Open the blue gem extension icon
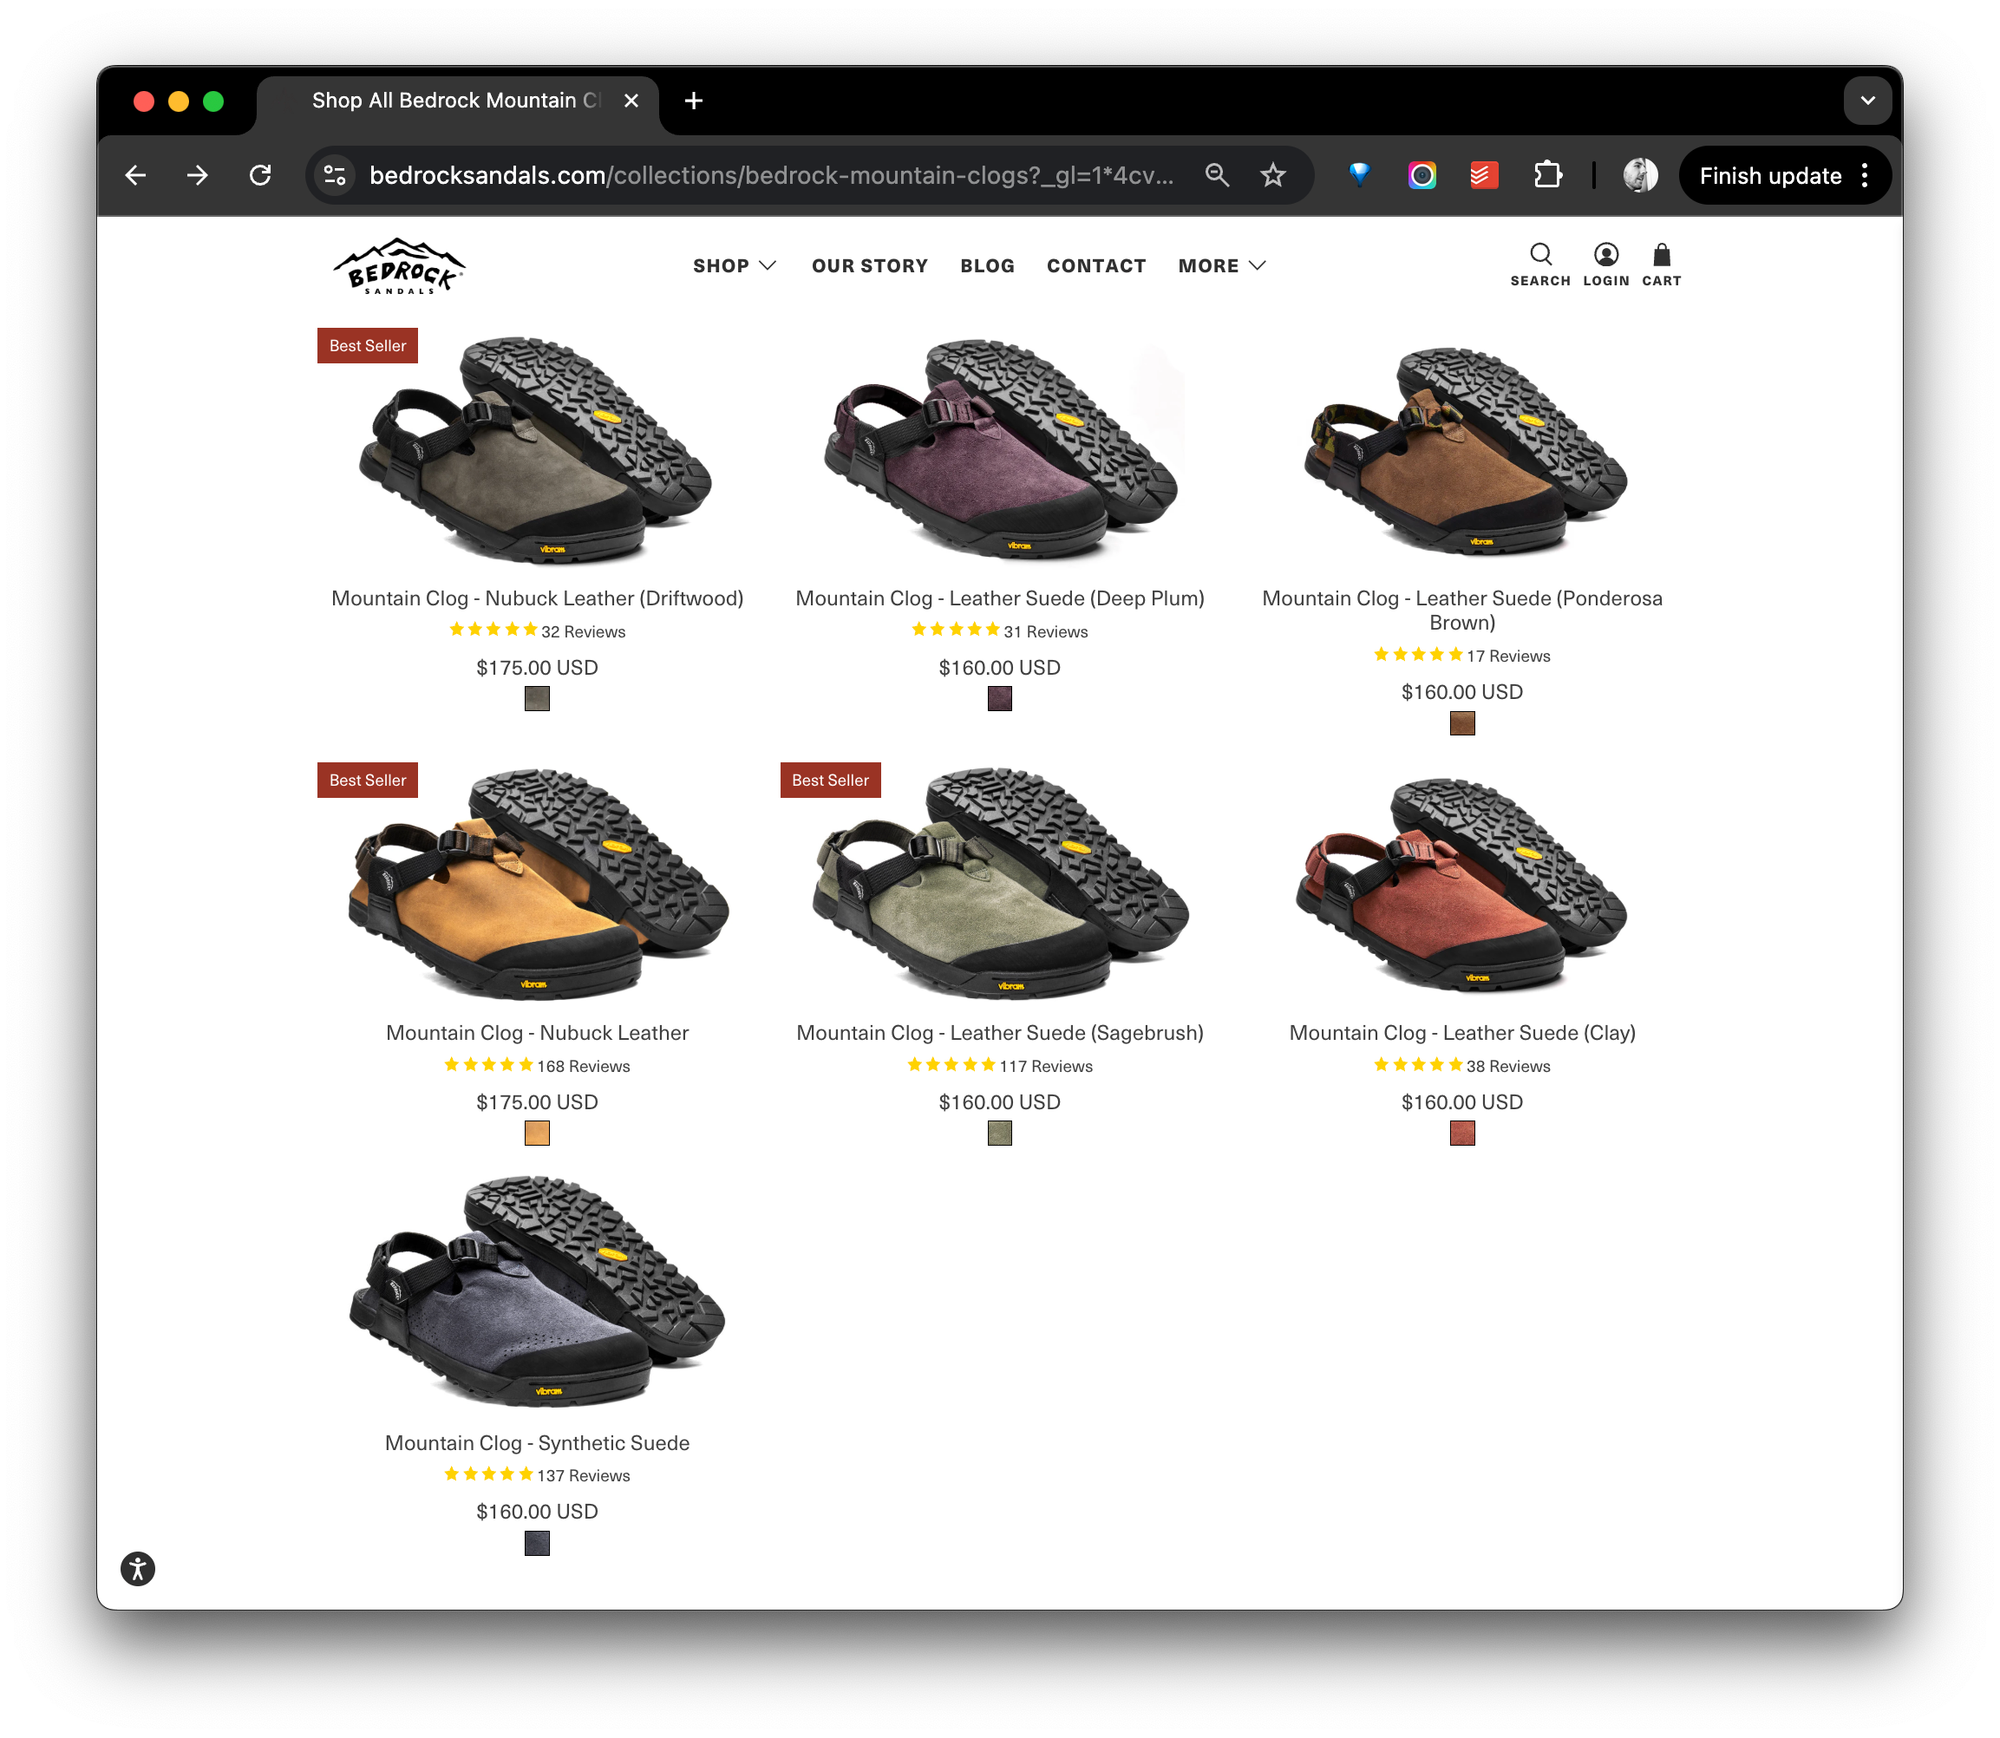 [1359, 176]
